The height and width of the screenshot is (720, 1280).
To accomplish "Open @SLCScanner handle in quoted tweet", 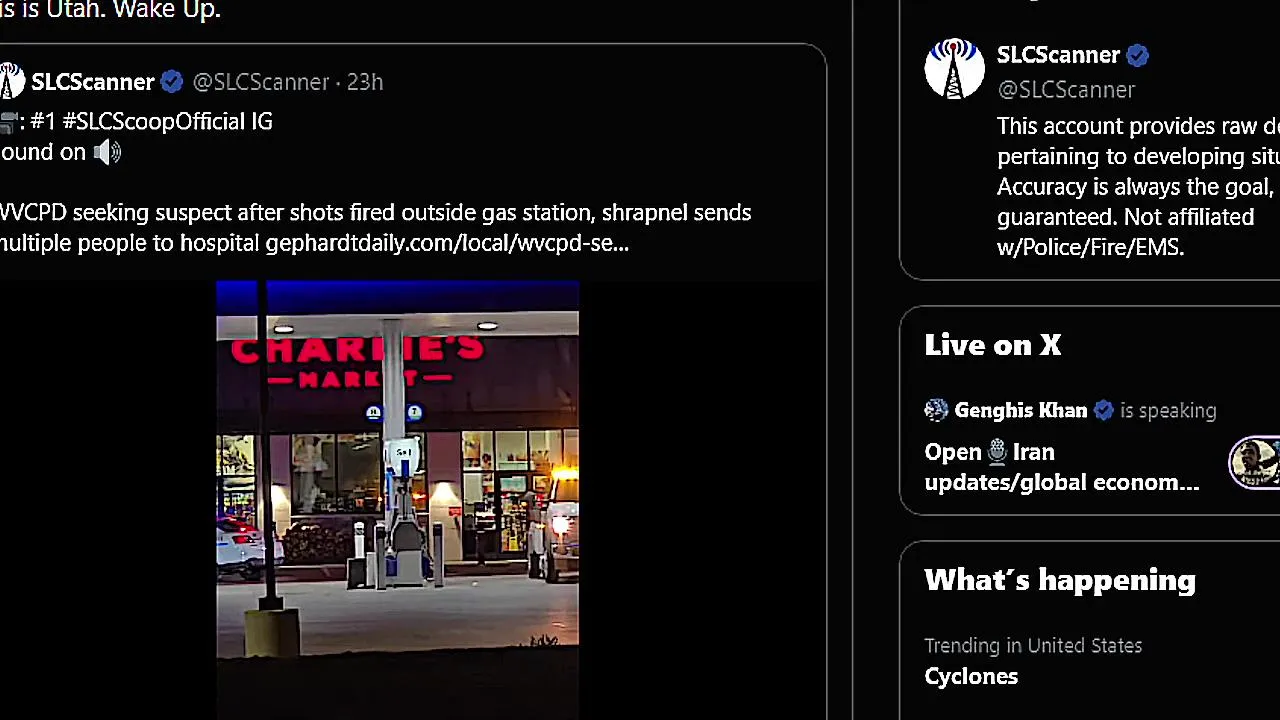I will [260, 82].
